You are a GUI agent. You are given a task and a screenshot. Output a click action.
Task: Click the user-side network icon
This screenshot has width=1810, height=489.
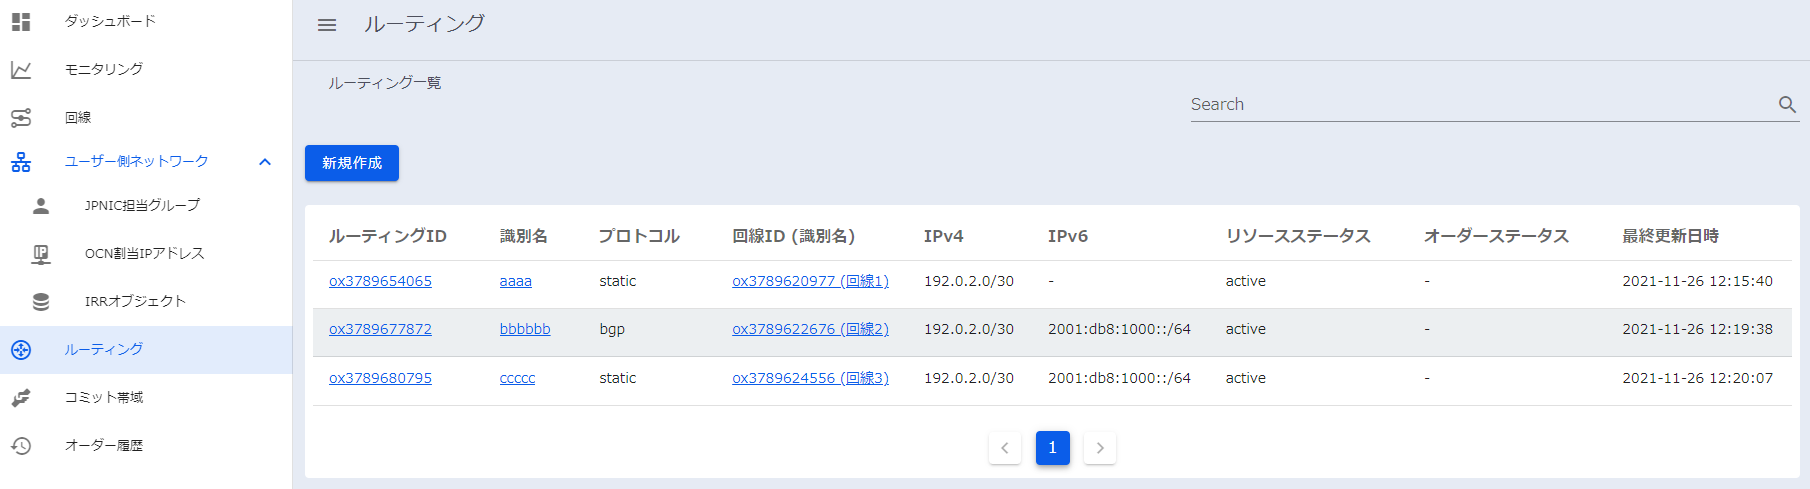[x=21, y=162]
